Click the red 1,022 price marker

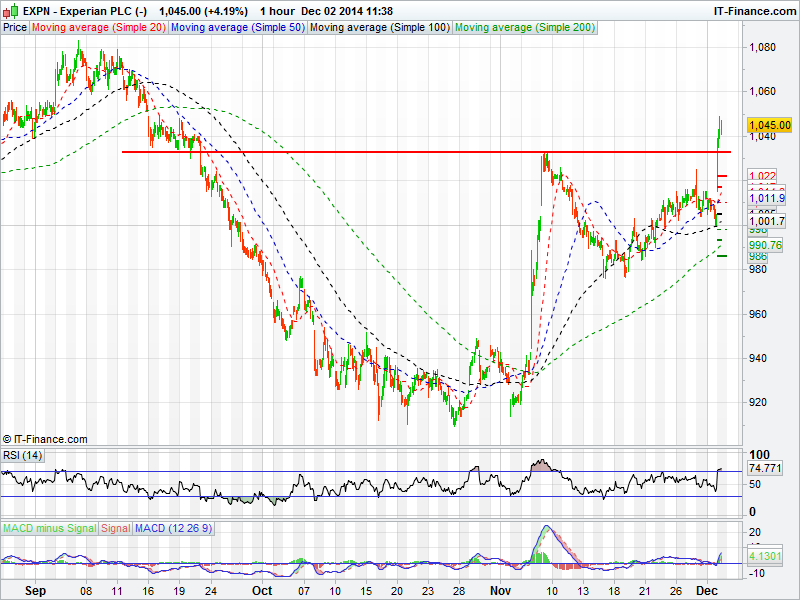coord(763,176)
